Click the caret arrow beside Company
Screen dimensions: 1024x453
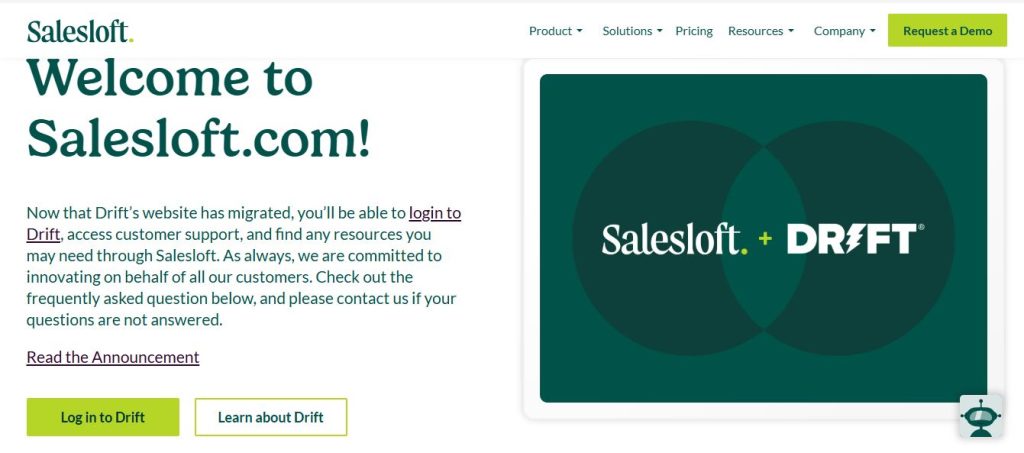(x=872, y=31)
